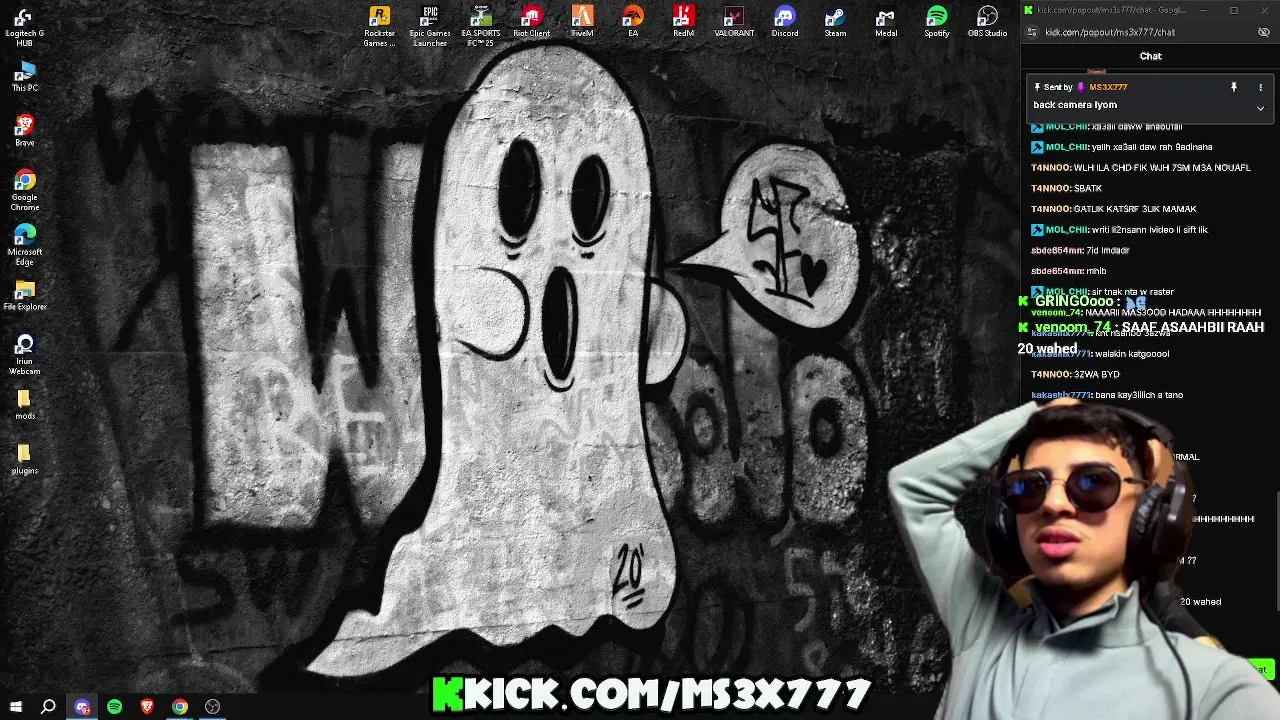Image resolution: width=1280 pixels, height=720 pixels.
Task: Open the Logitech G HUB desktop shortcut
Action: (x=24, y=27)
